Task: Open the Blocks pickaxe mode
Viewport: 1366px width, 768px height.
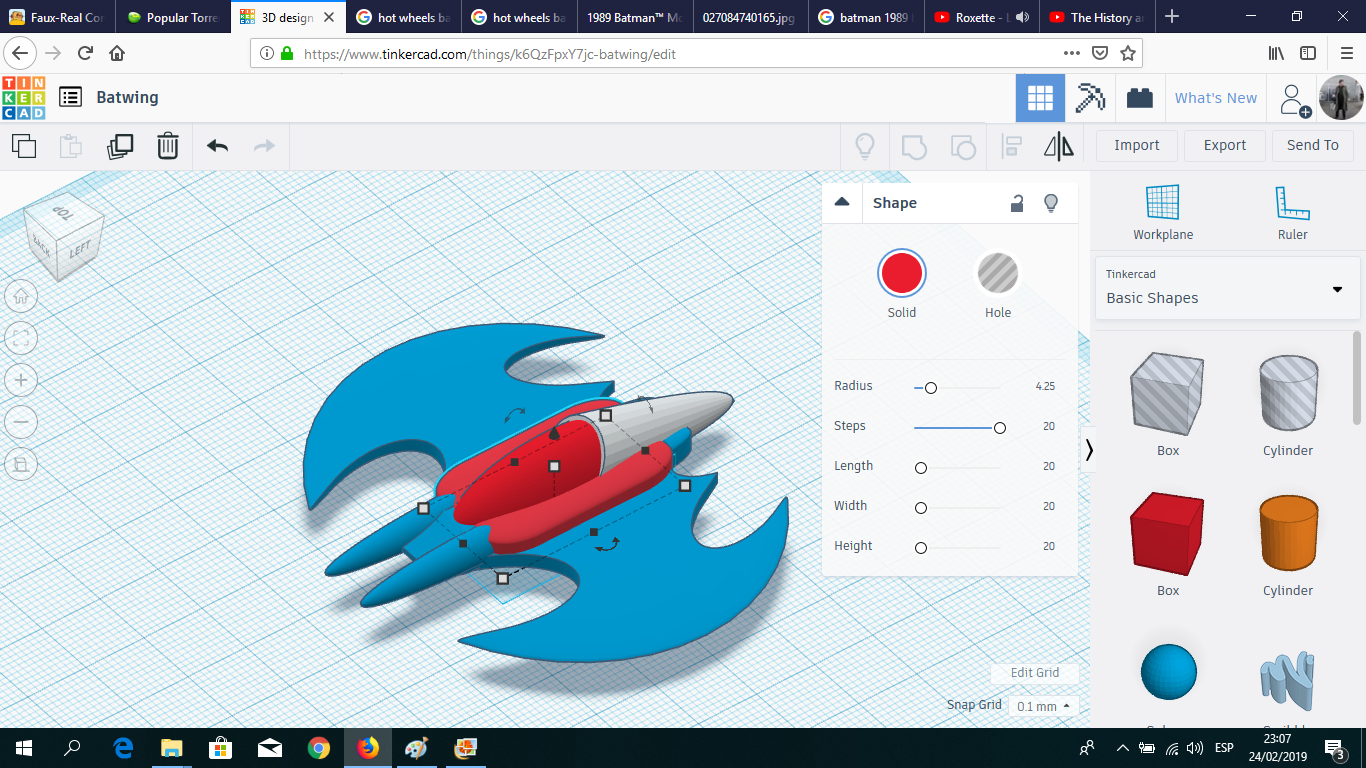Action: [1089, 98]
